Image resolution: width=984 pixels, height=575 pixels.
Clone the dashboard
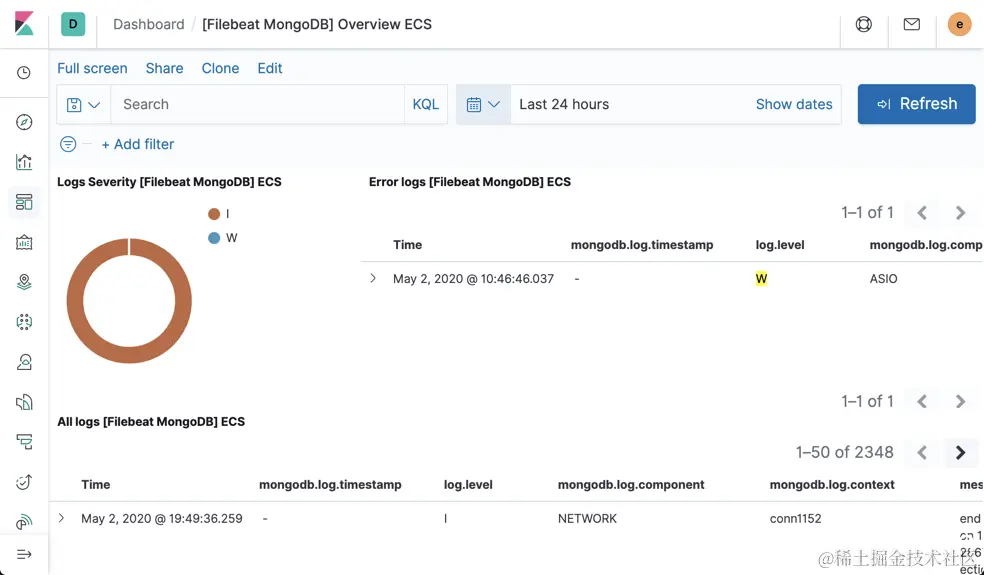click(x=220, y=68)
